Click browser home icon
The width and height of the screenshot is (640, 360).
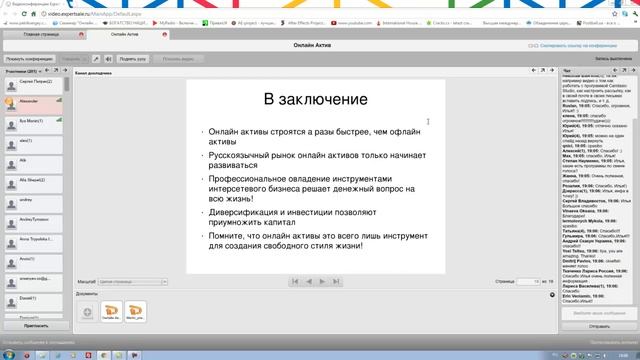click(33, 14)
